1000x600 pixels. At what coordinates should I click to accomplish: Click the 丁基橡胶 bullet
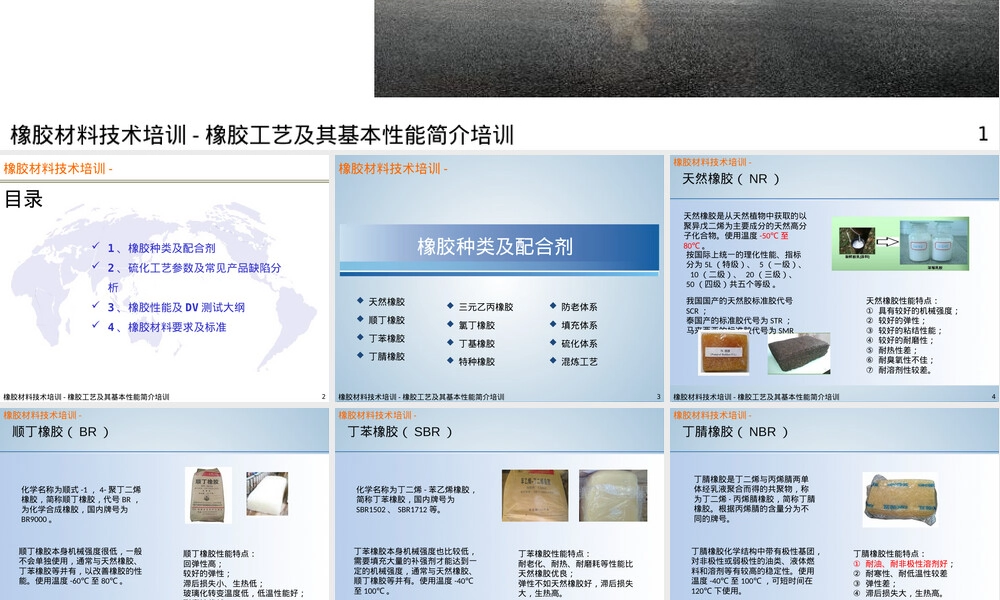click(x=476, y=344)
